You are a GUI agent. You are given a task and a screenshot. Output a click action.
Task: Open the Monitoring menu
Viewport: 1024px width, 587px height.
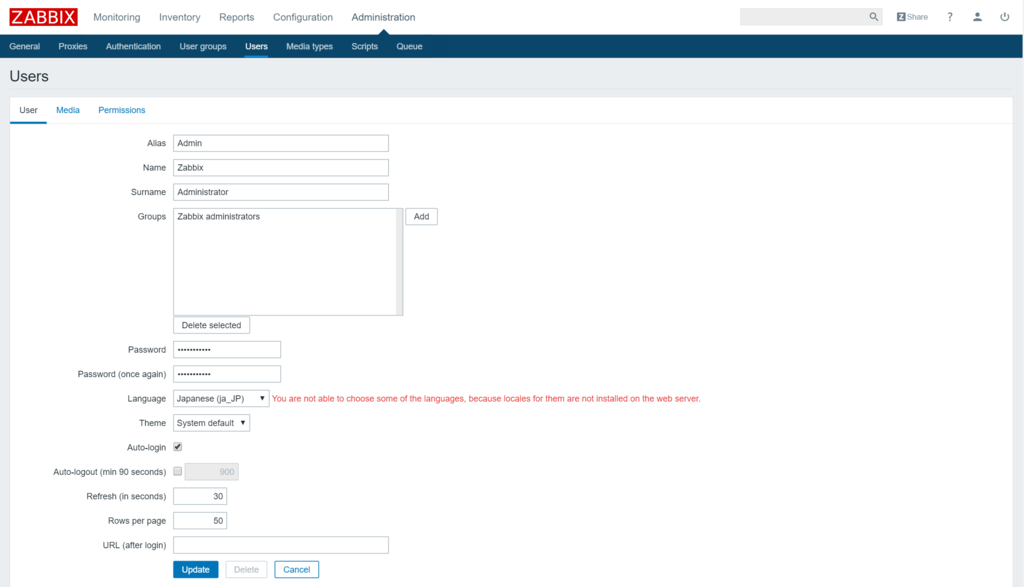coord(116,17)
